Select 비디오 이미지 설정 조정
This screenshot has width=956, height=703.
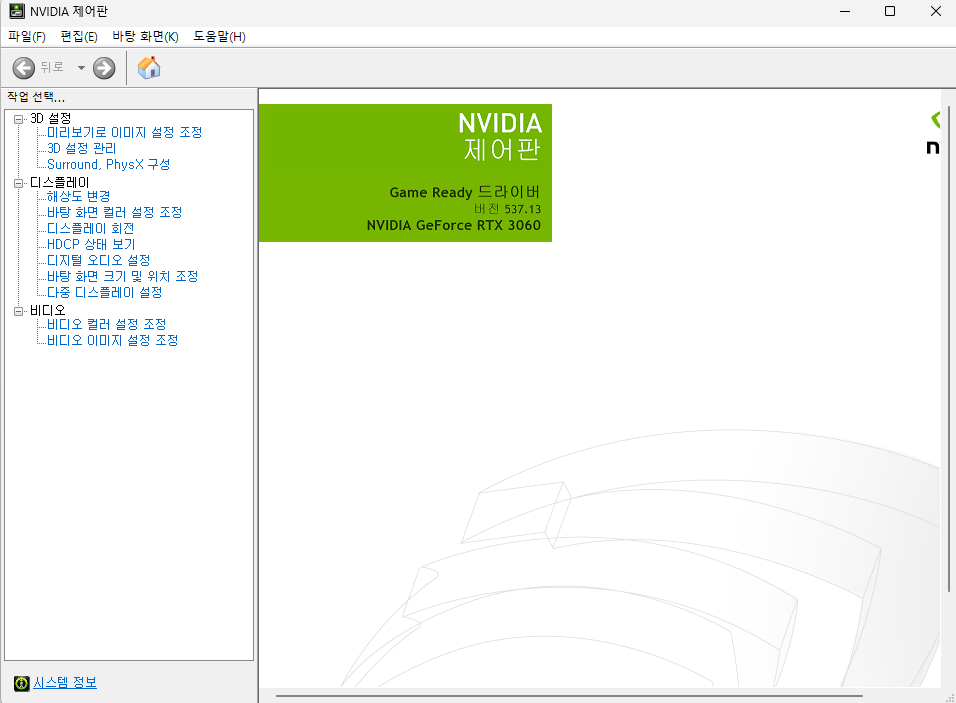click(113, 340)
